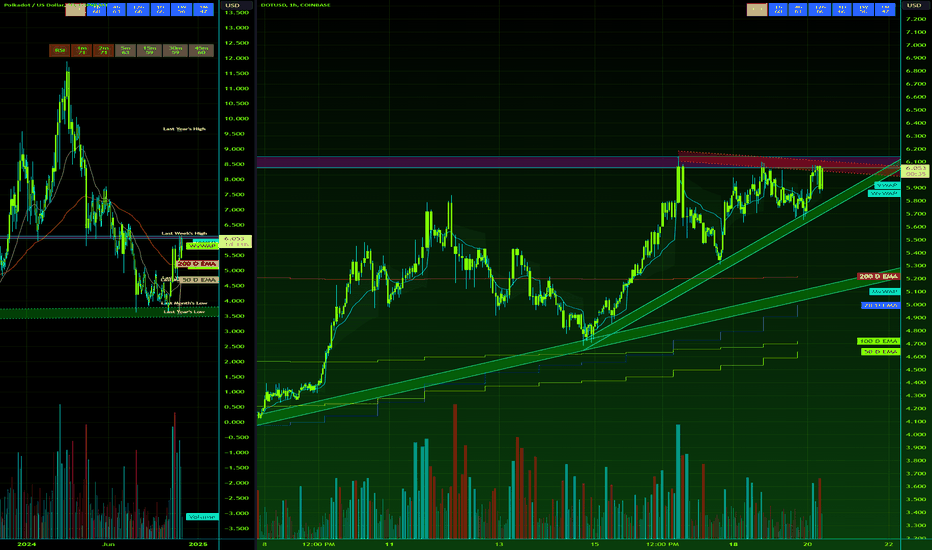Select the red 200 D EMA label on left chart
This screenshot has width=932, height=550.
[x=197, y=264]
